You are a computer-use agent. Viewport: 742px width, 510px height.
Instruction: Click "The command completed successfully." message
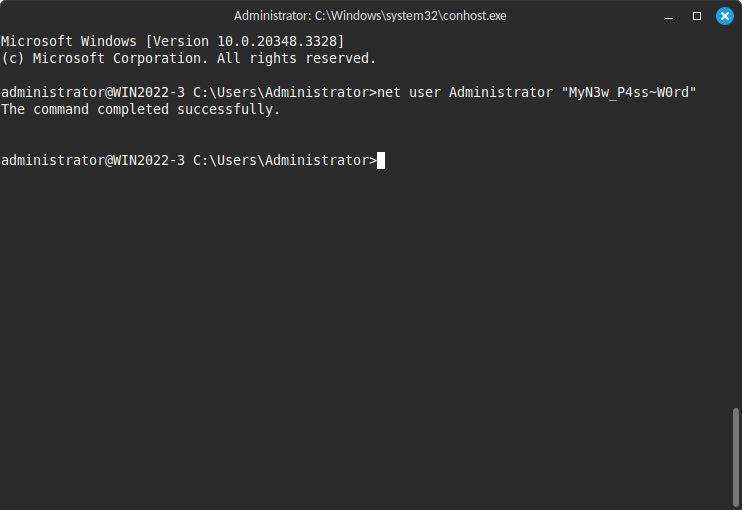tap(140, 109)
